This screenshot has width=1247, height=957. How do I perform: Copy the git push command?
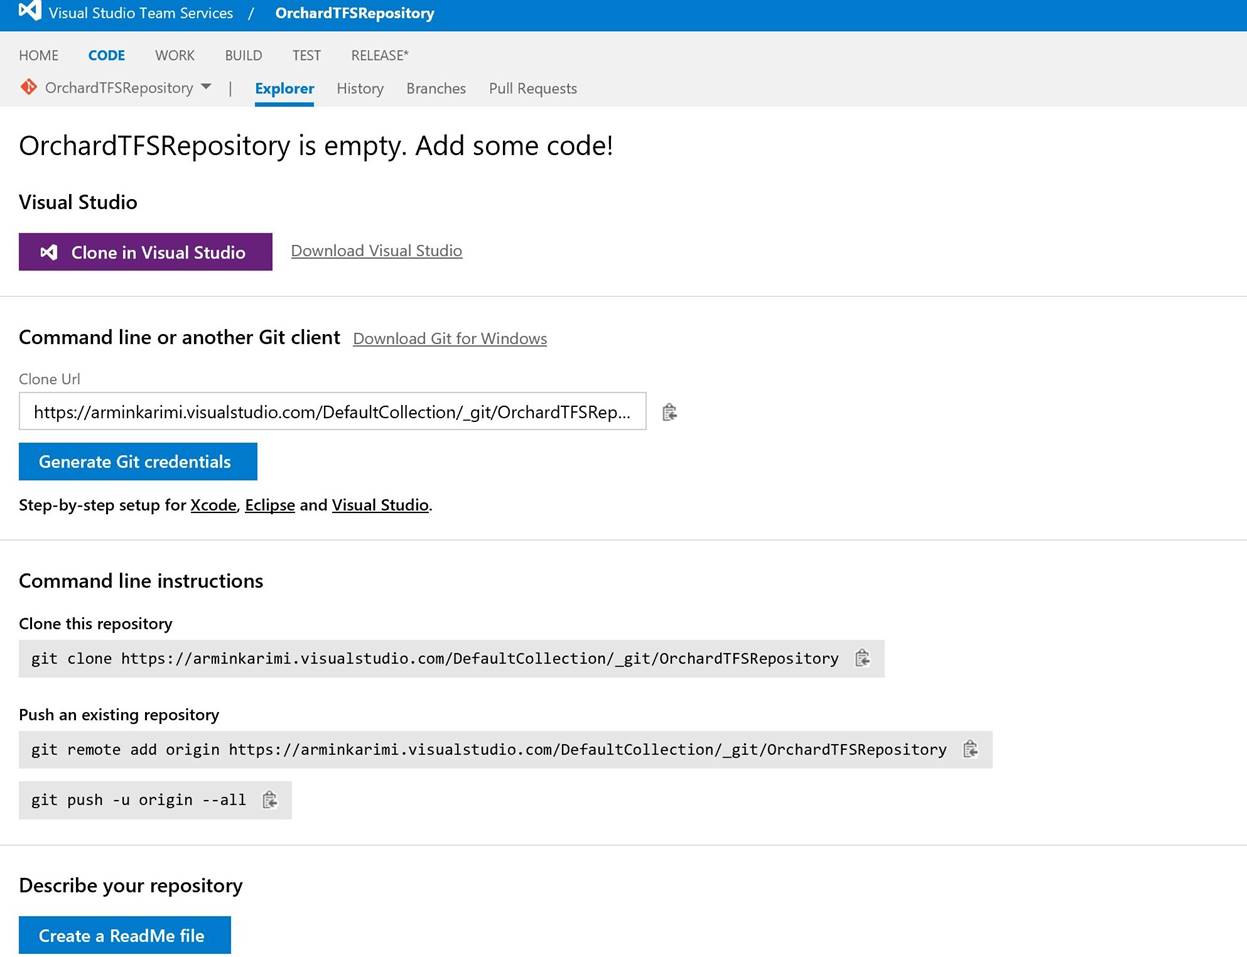pos(269,800)
